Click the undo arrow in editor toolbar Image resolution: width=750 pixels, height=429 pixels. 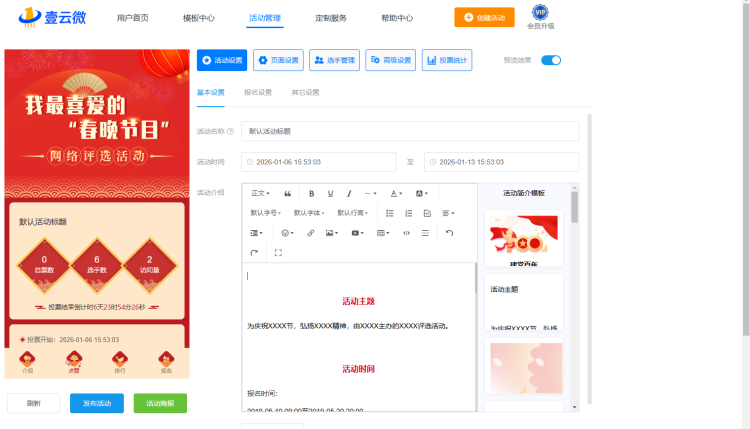449,233
